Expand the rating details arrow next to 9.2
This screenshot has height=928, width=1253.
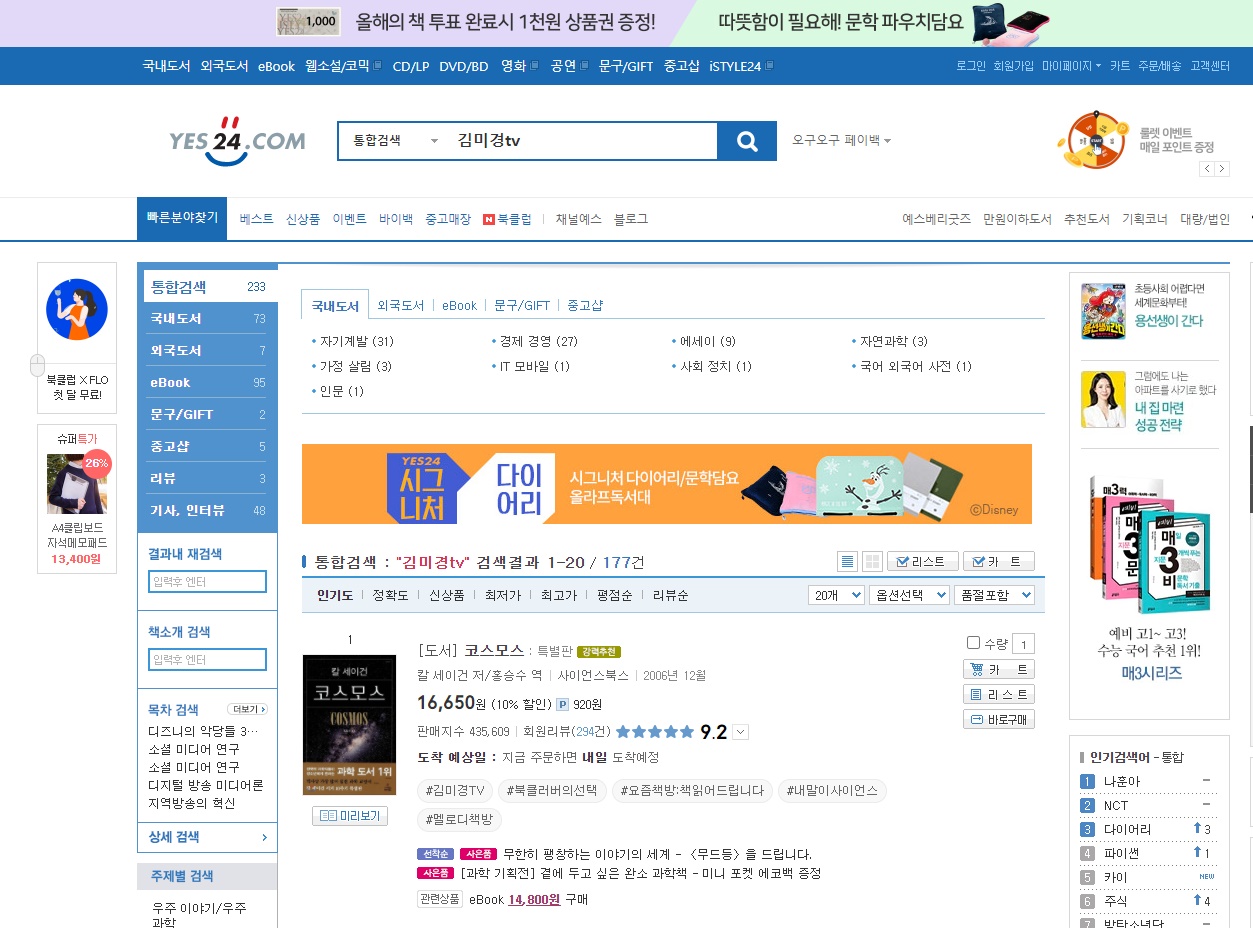740,732
